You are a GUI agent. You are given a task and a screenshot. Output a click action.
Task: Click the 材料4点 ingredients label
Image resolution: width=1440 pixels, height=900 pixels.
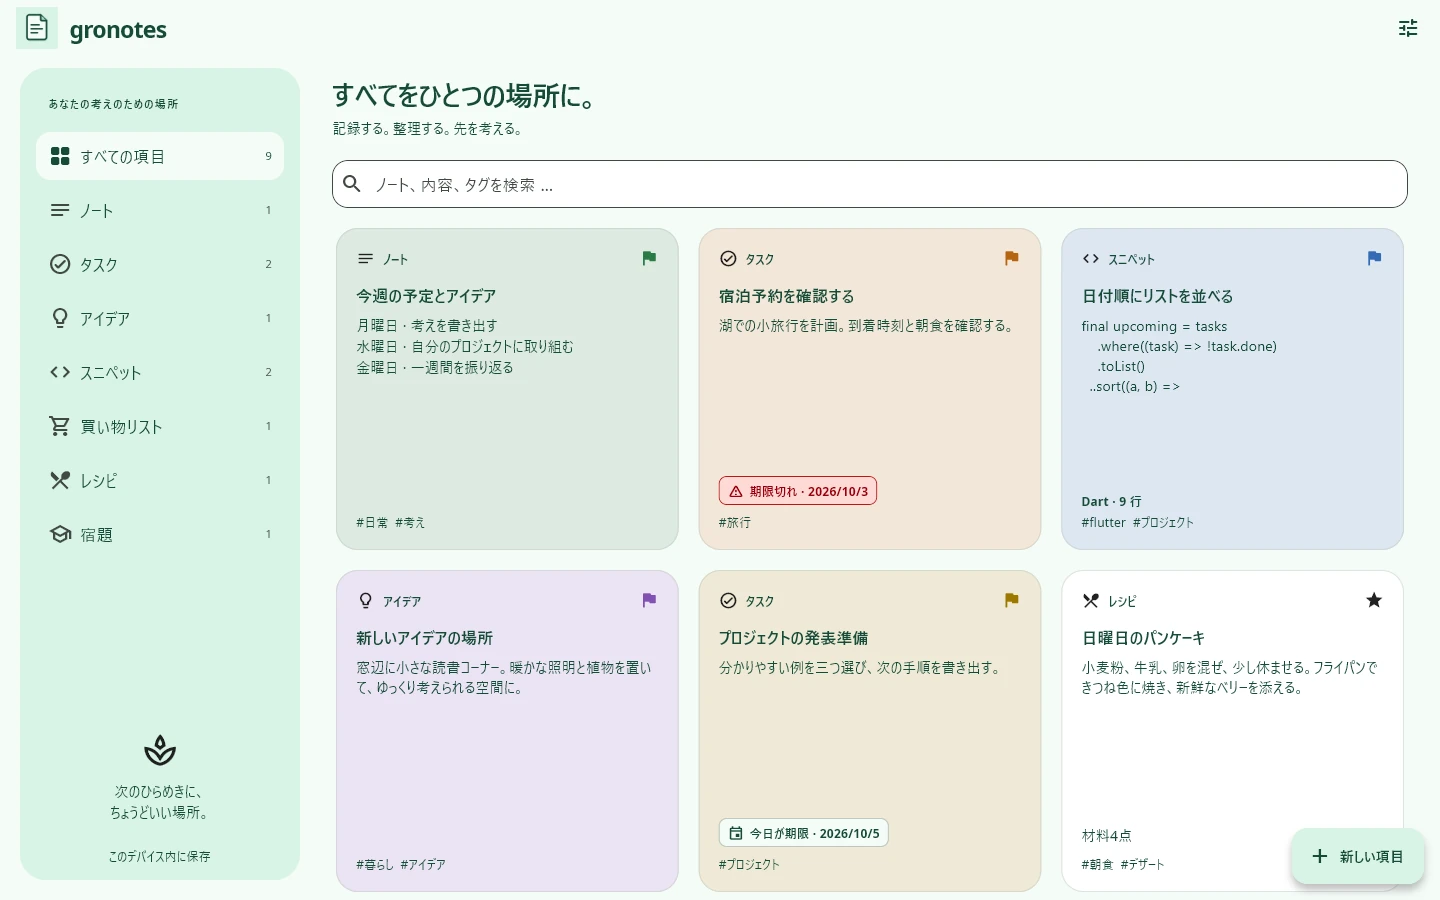1106,835
